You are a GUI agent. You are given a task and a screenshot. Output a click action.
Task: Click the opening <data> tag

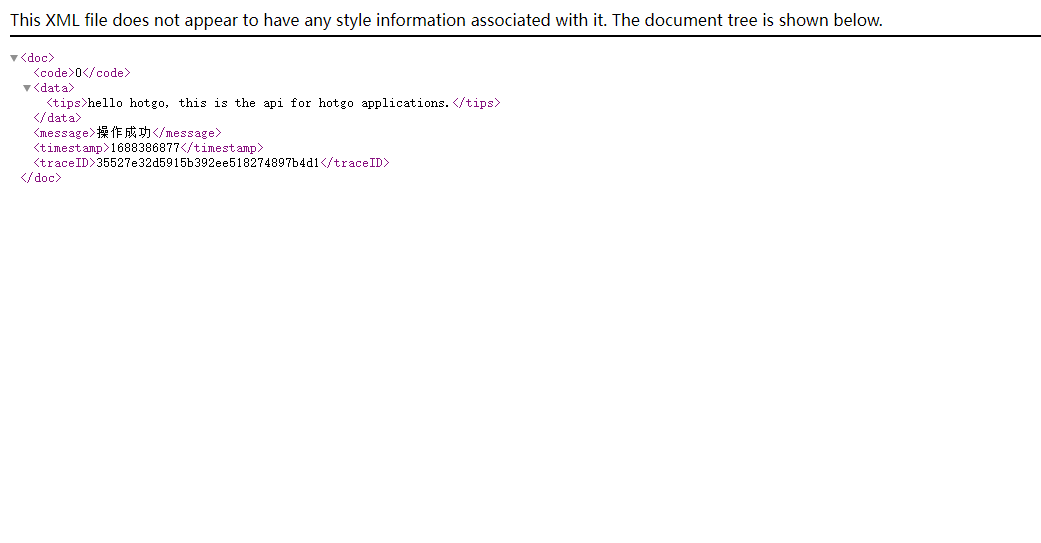click(54, 88)
